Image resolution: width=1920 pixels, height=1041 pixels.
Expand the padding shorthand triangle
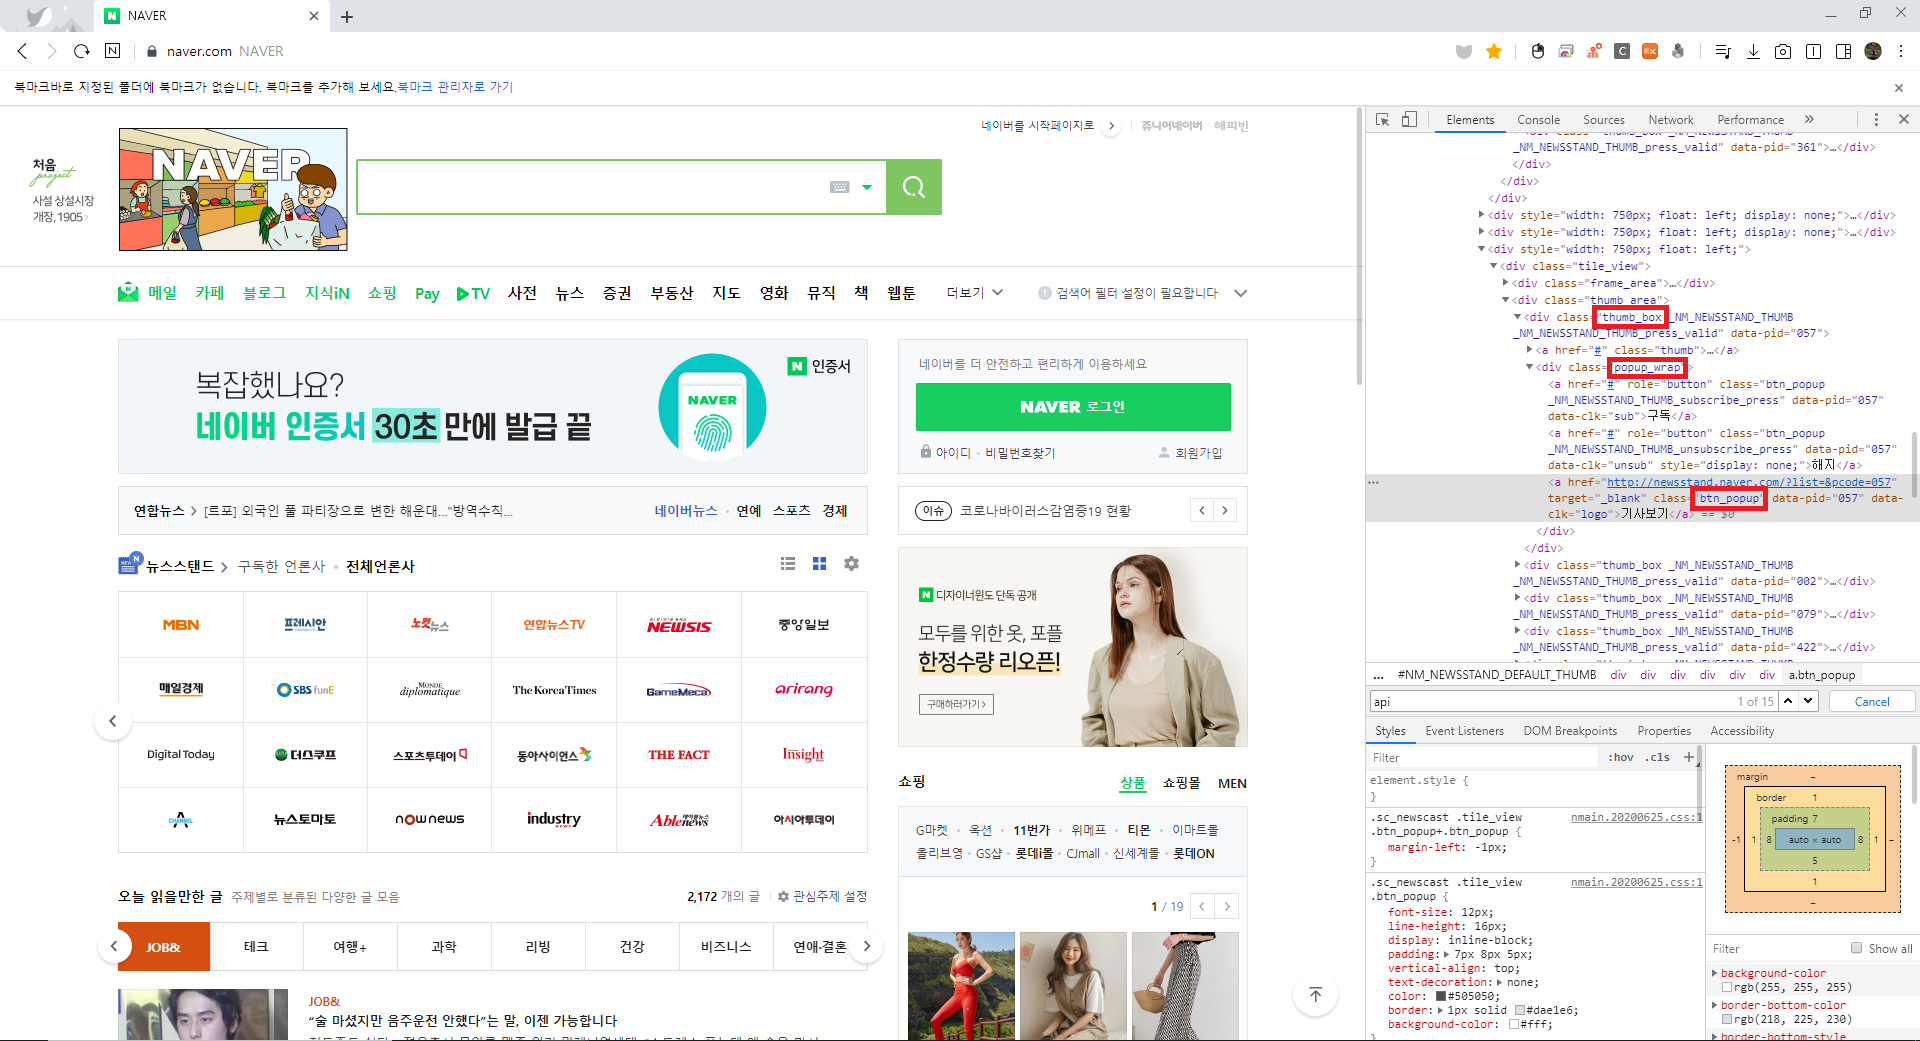point(1447,954)
